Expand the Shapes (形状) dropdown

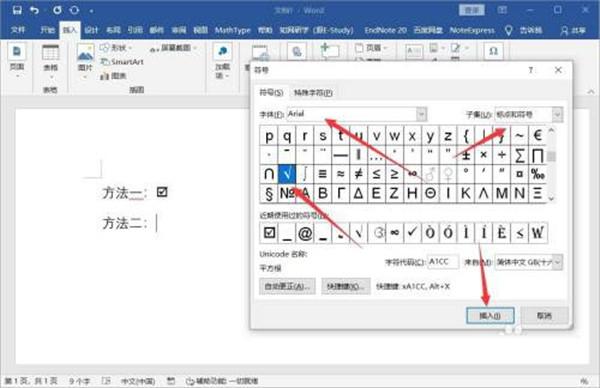pyautogui.click(x=130, y=48)
